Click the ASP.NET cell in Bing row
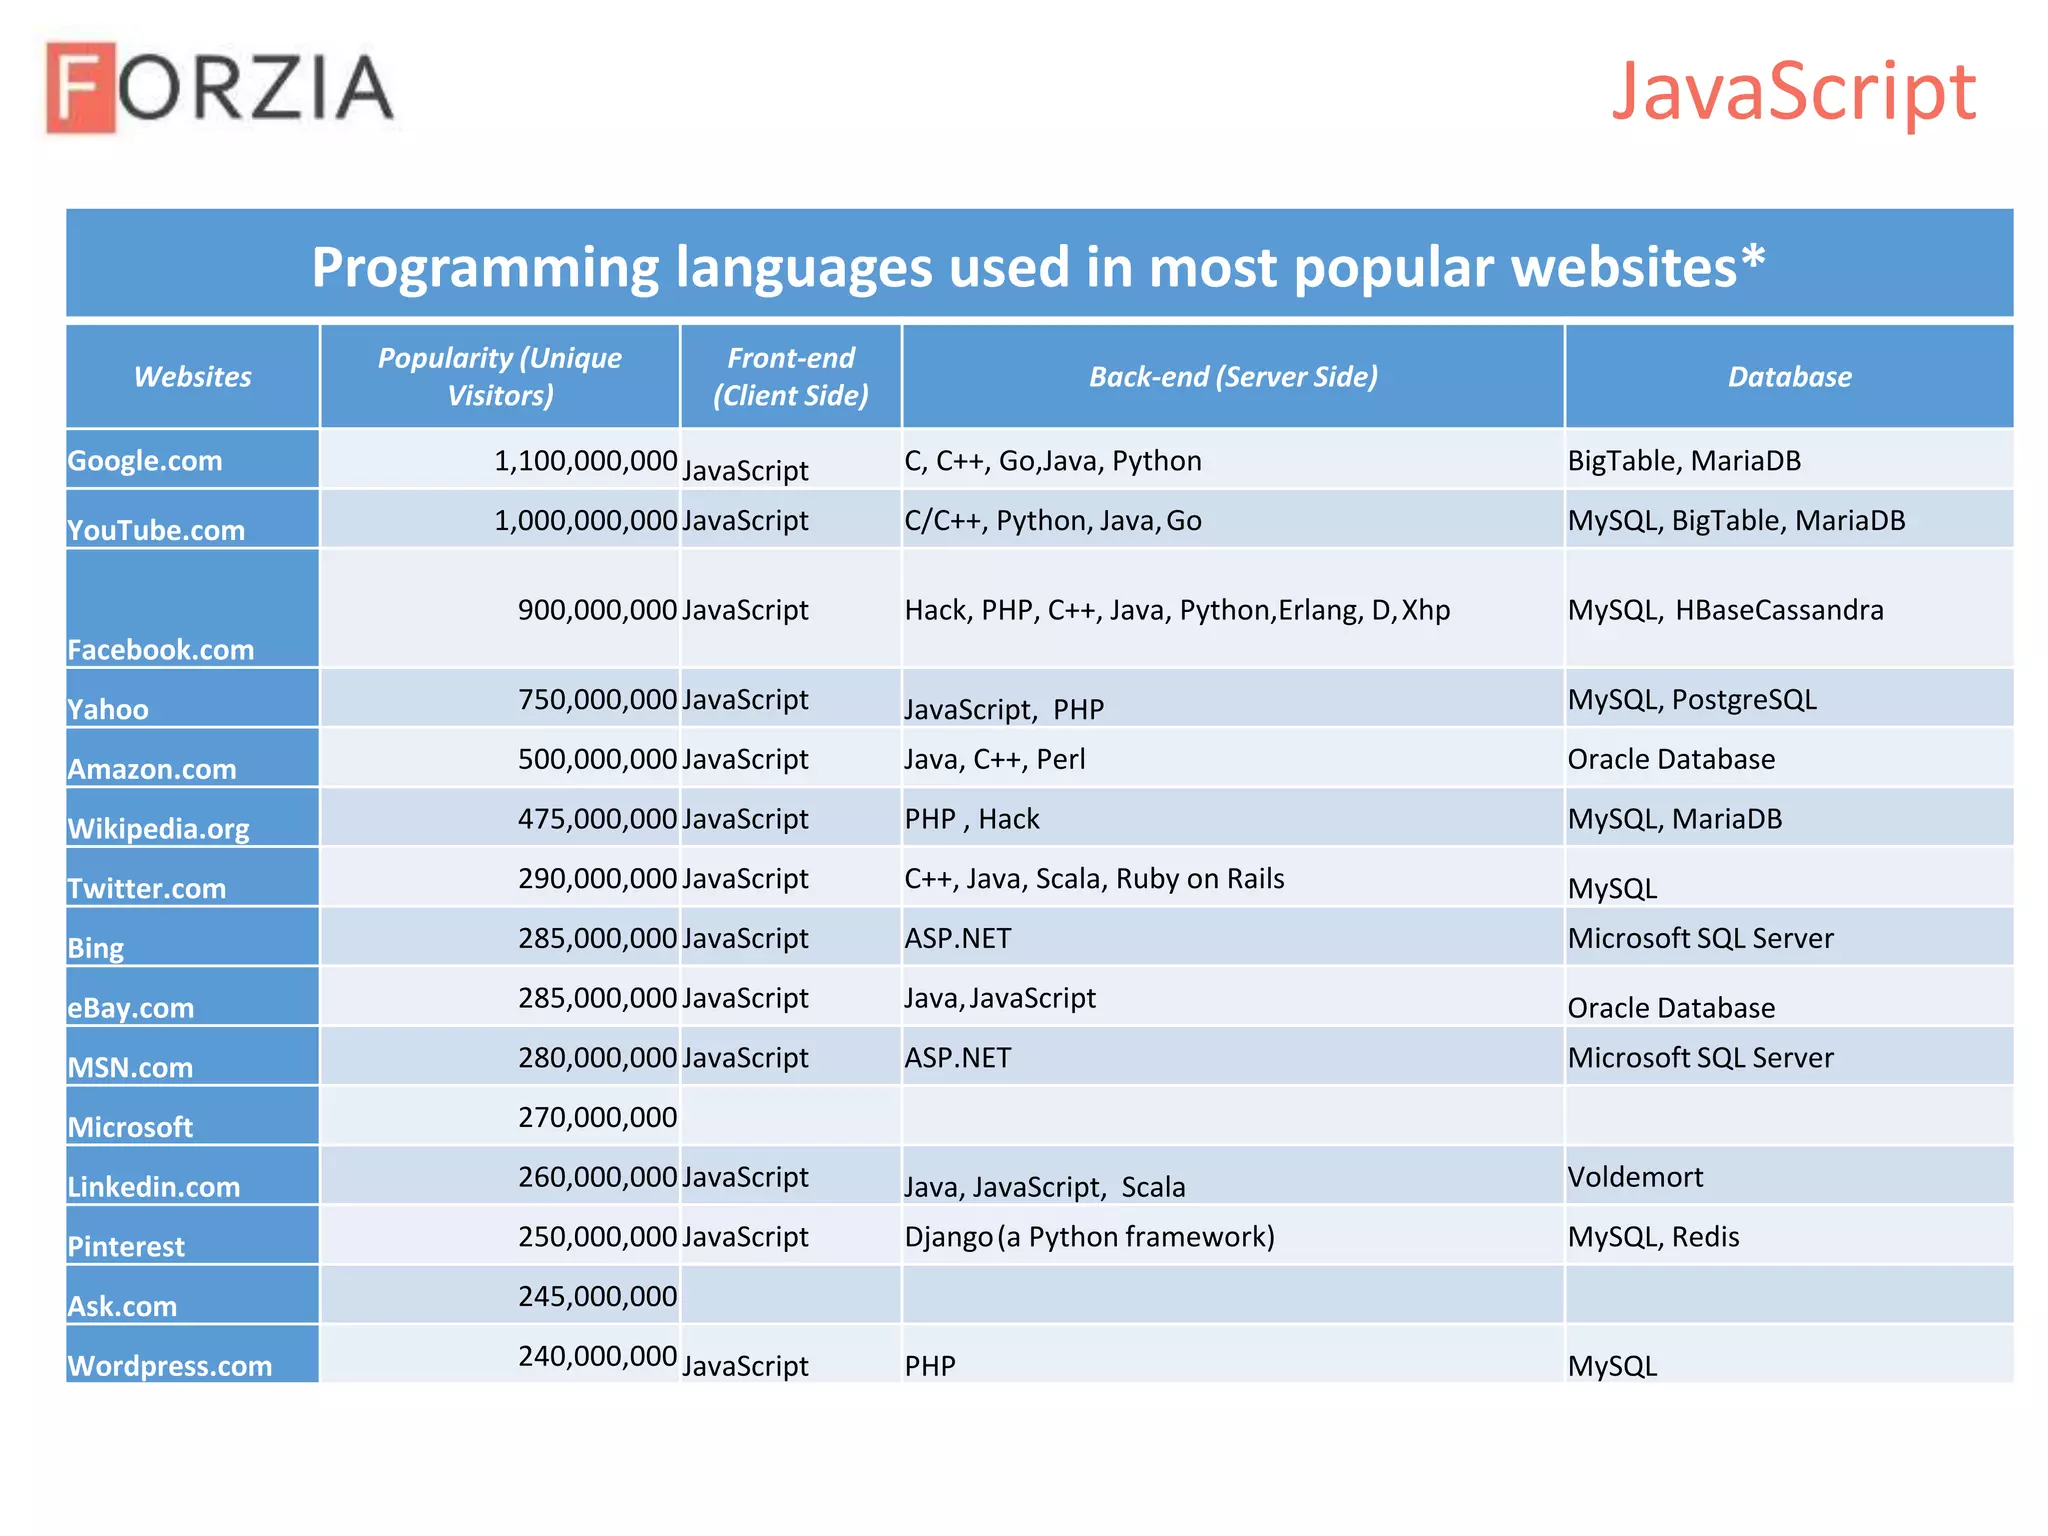This screenshot has height=1536, width=2048. point(958,939)
